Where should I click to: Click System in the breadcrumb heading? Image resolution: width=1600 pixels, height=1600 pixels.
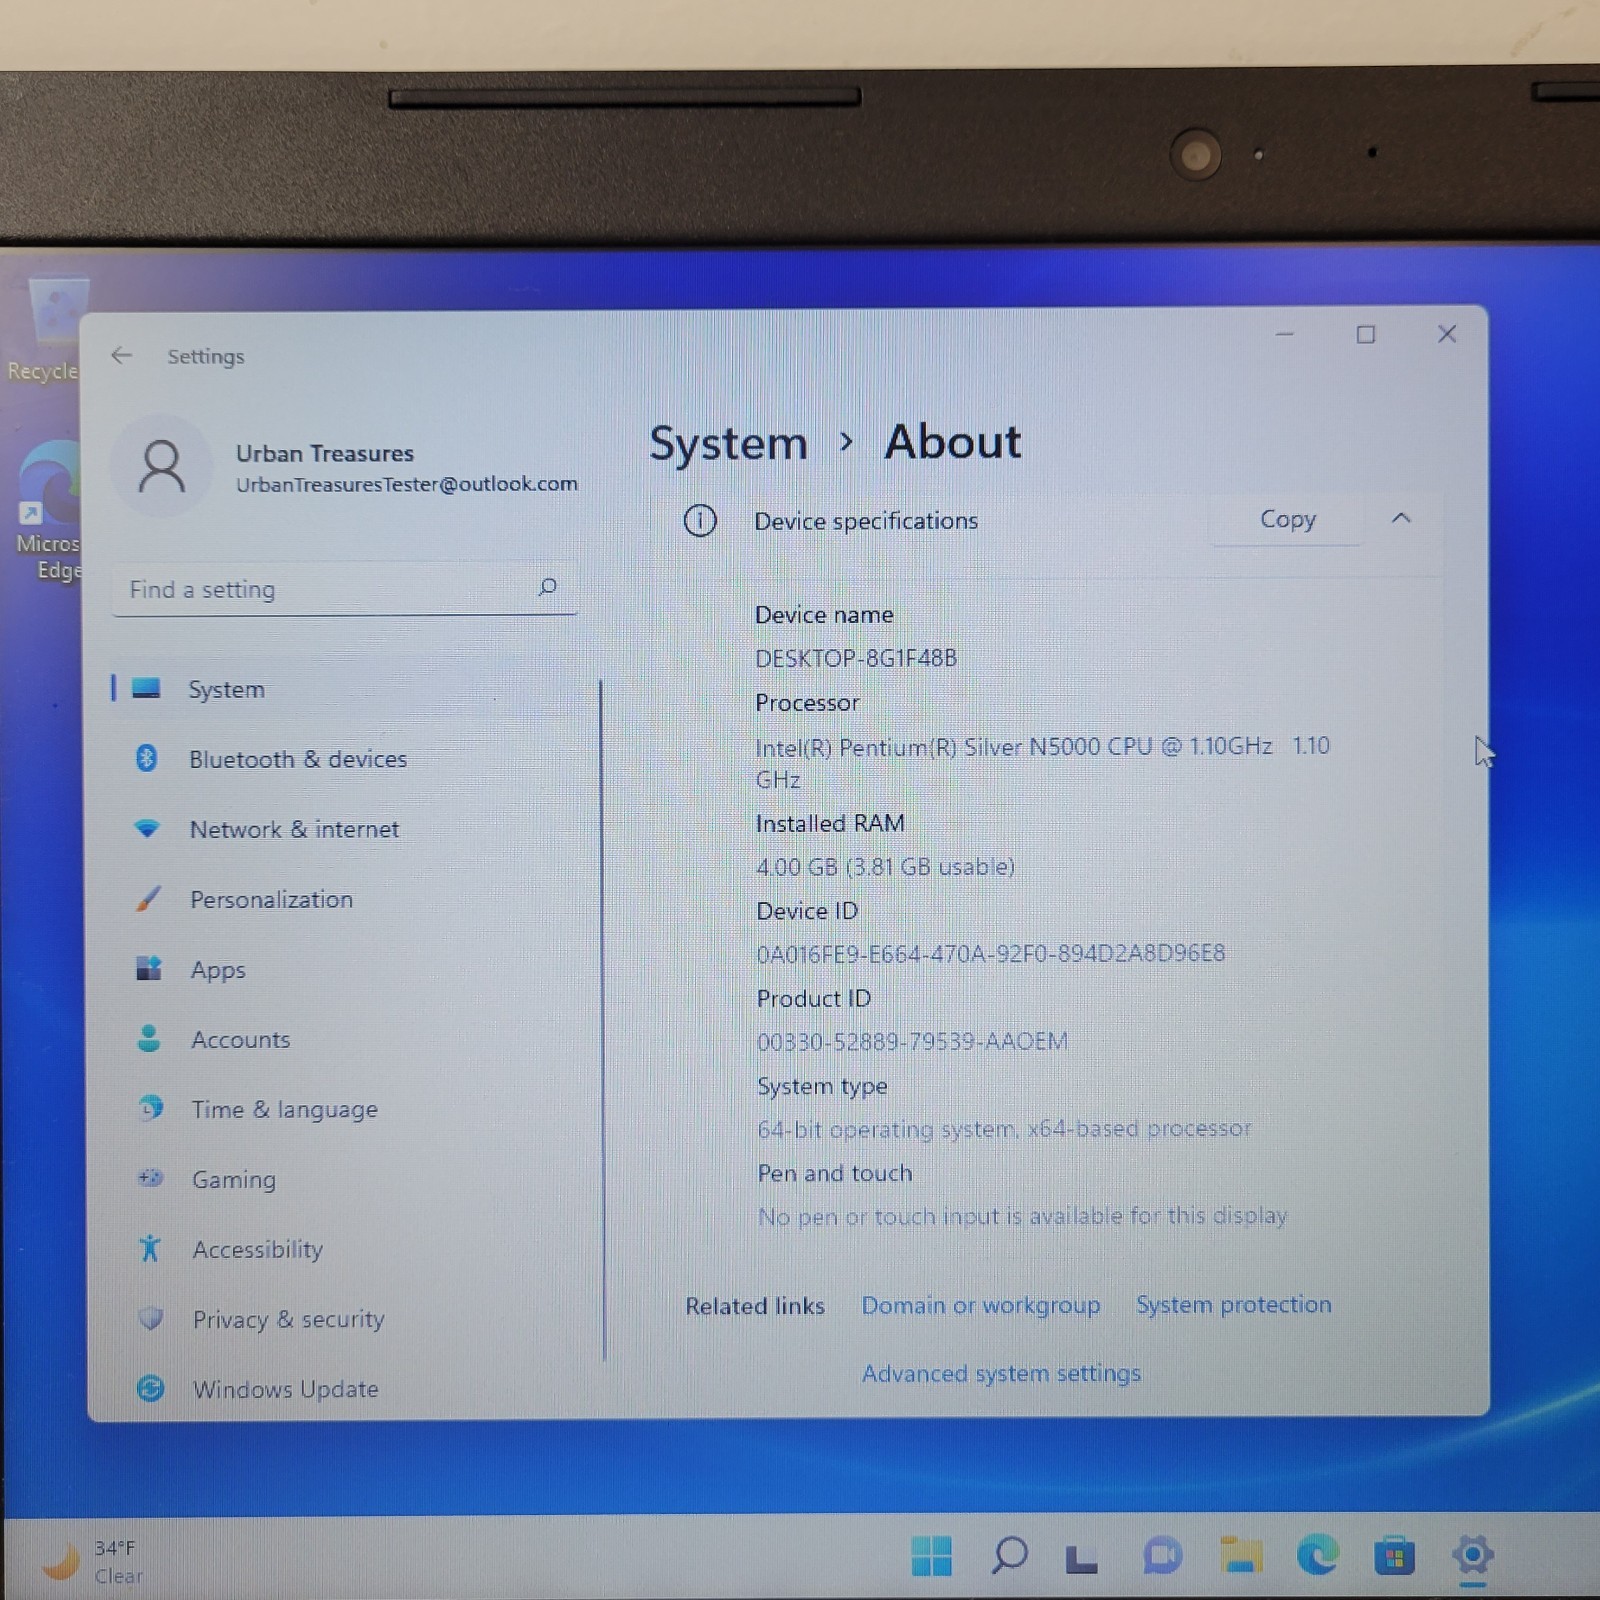click(x=728, y=443)
